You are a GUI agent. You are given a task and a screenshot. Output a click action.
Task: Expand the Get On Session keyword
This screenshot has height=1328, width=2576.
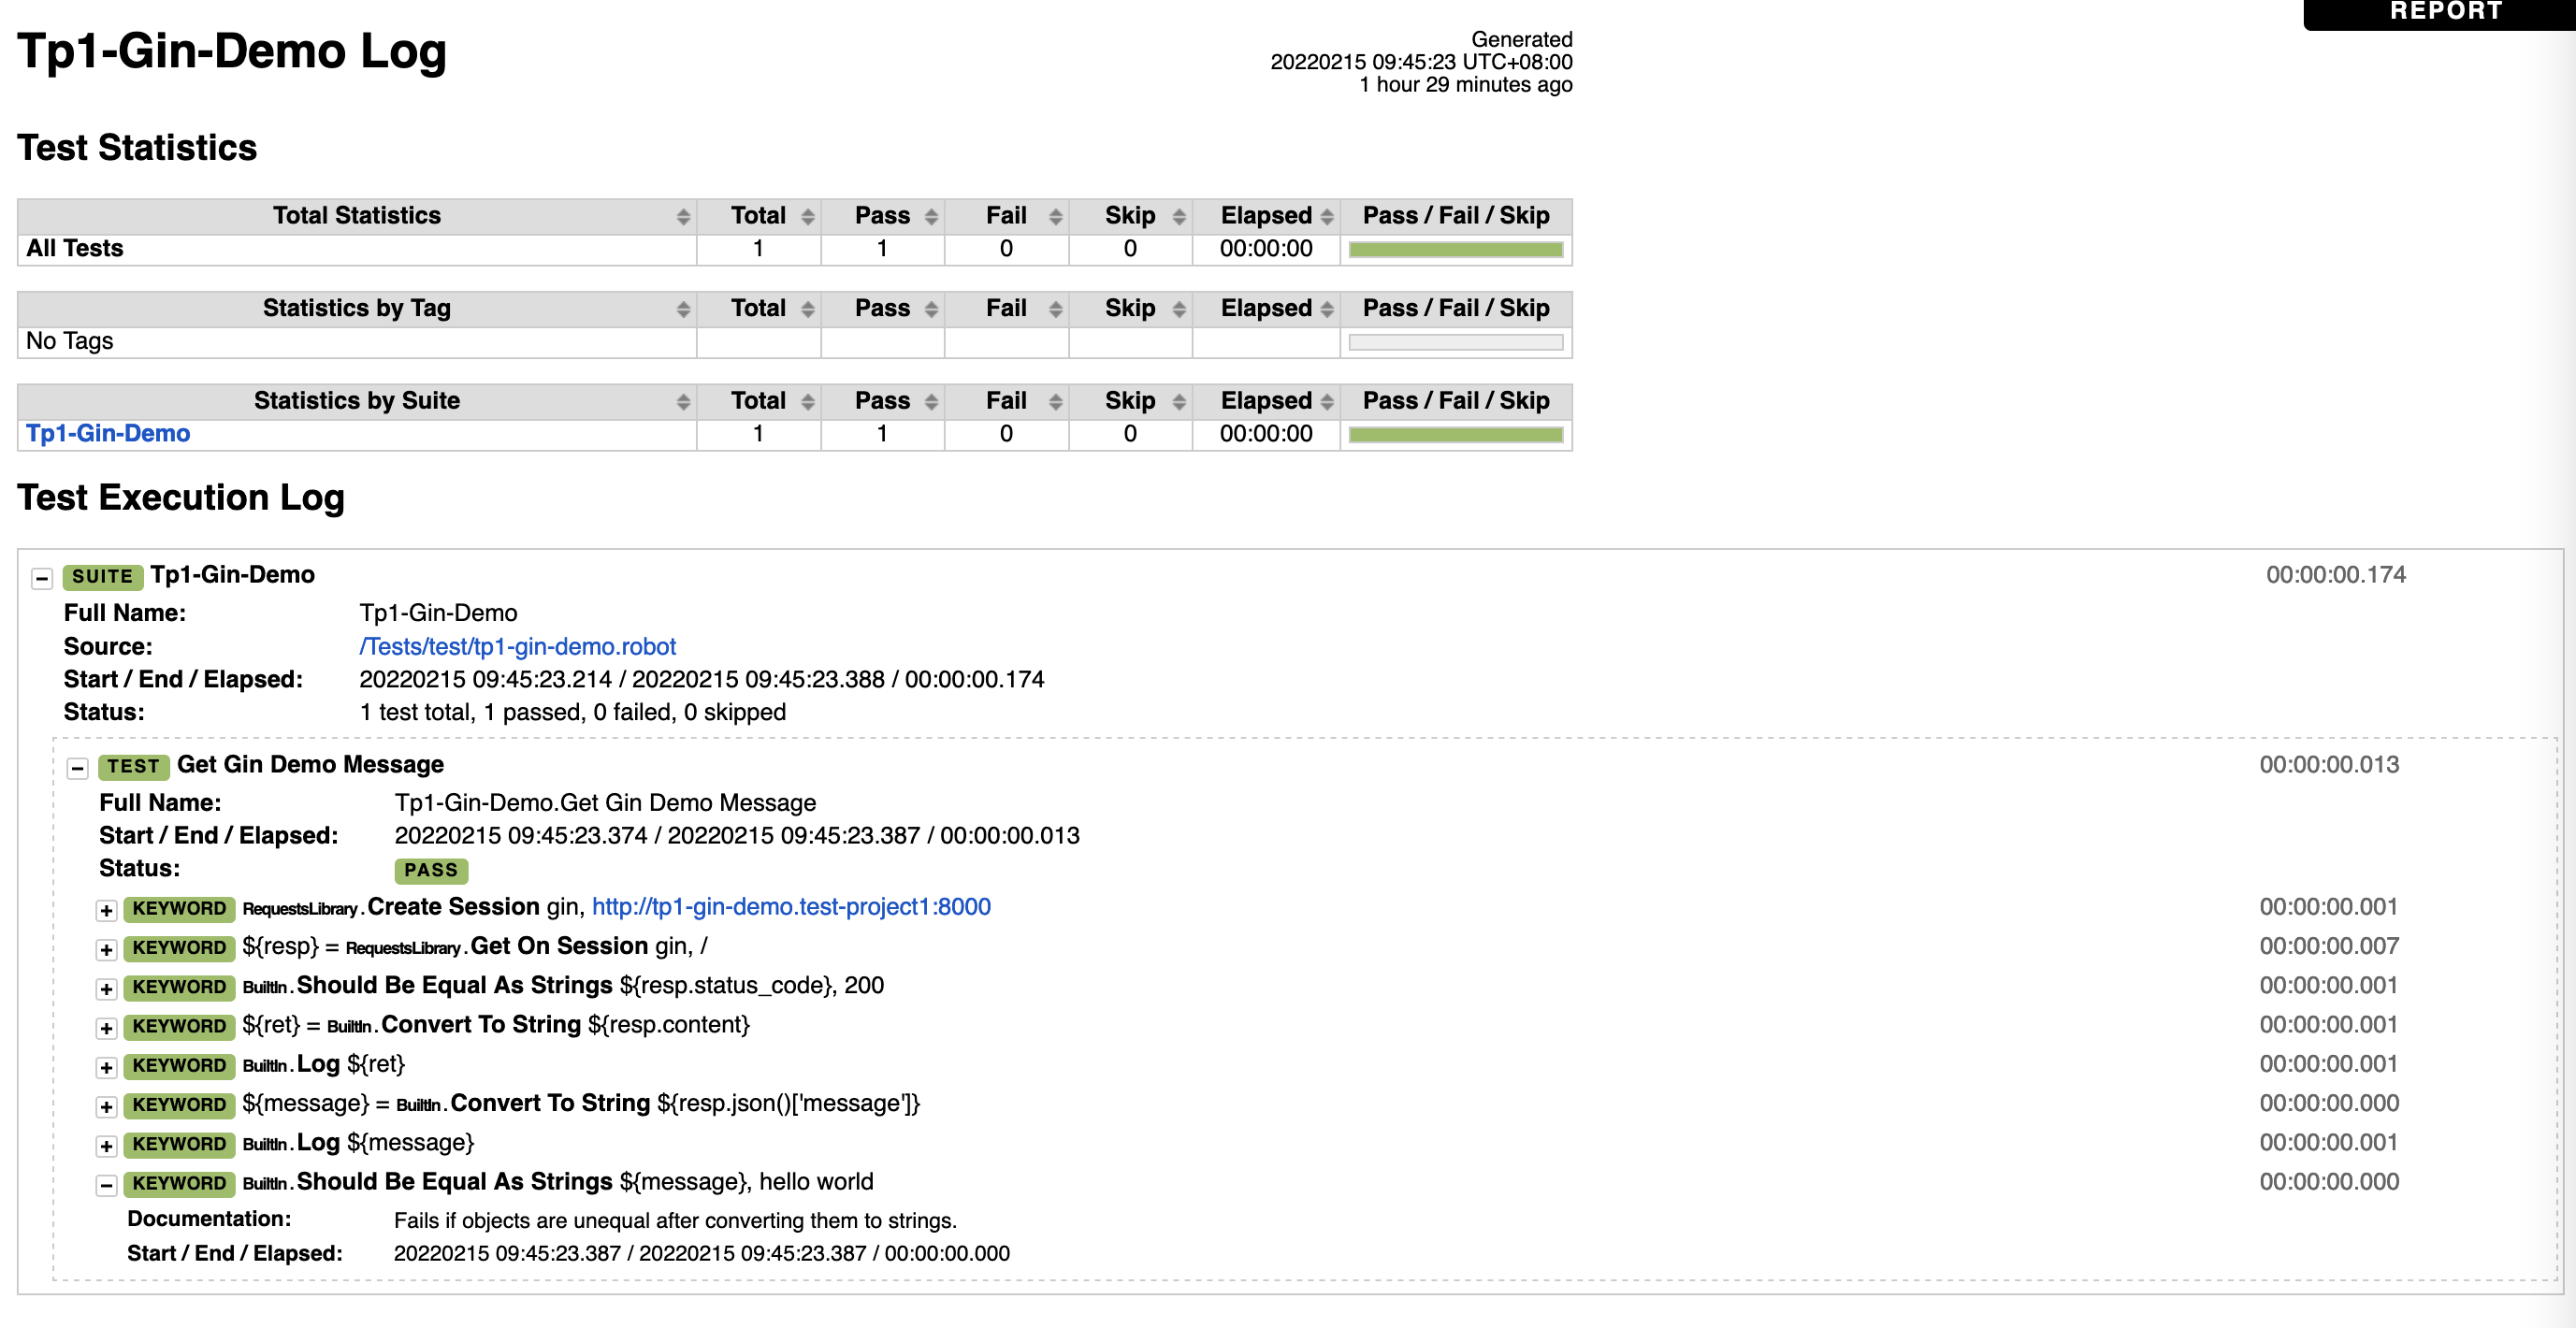click(x=106, y=949)
